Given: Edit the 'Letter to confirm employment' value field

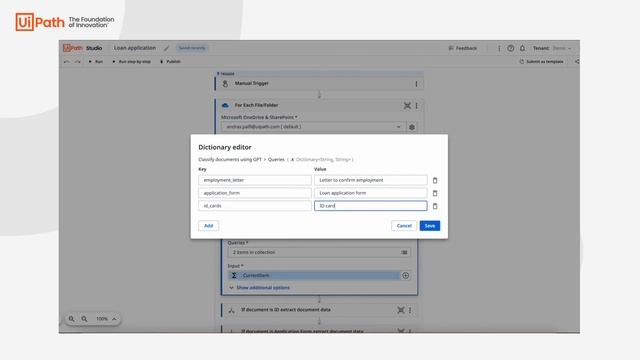Looking at the screenshot, I should (371, 180).
